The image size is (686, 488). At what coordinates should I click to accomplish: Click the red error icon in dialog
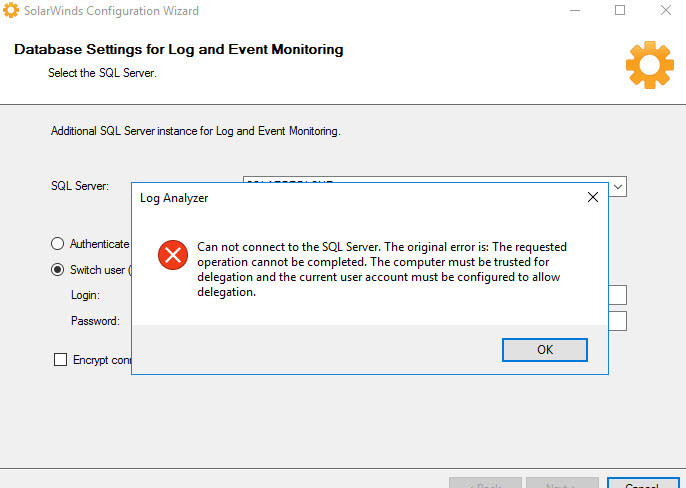coord(173,255)
